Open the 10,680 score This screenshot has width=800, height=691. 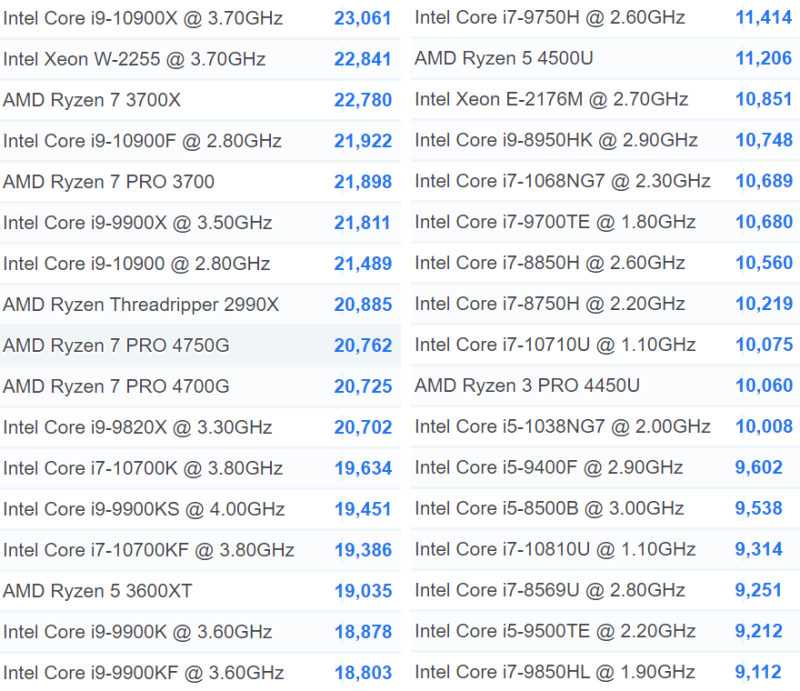point(764,221)
